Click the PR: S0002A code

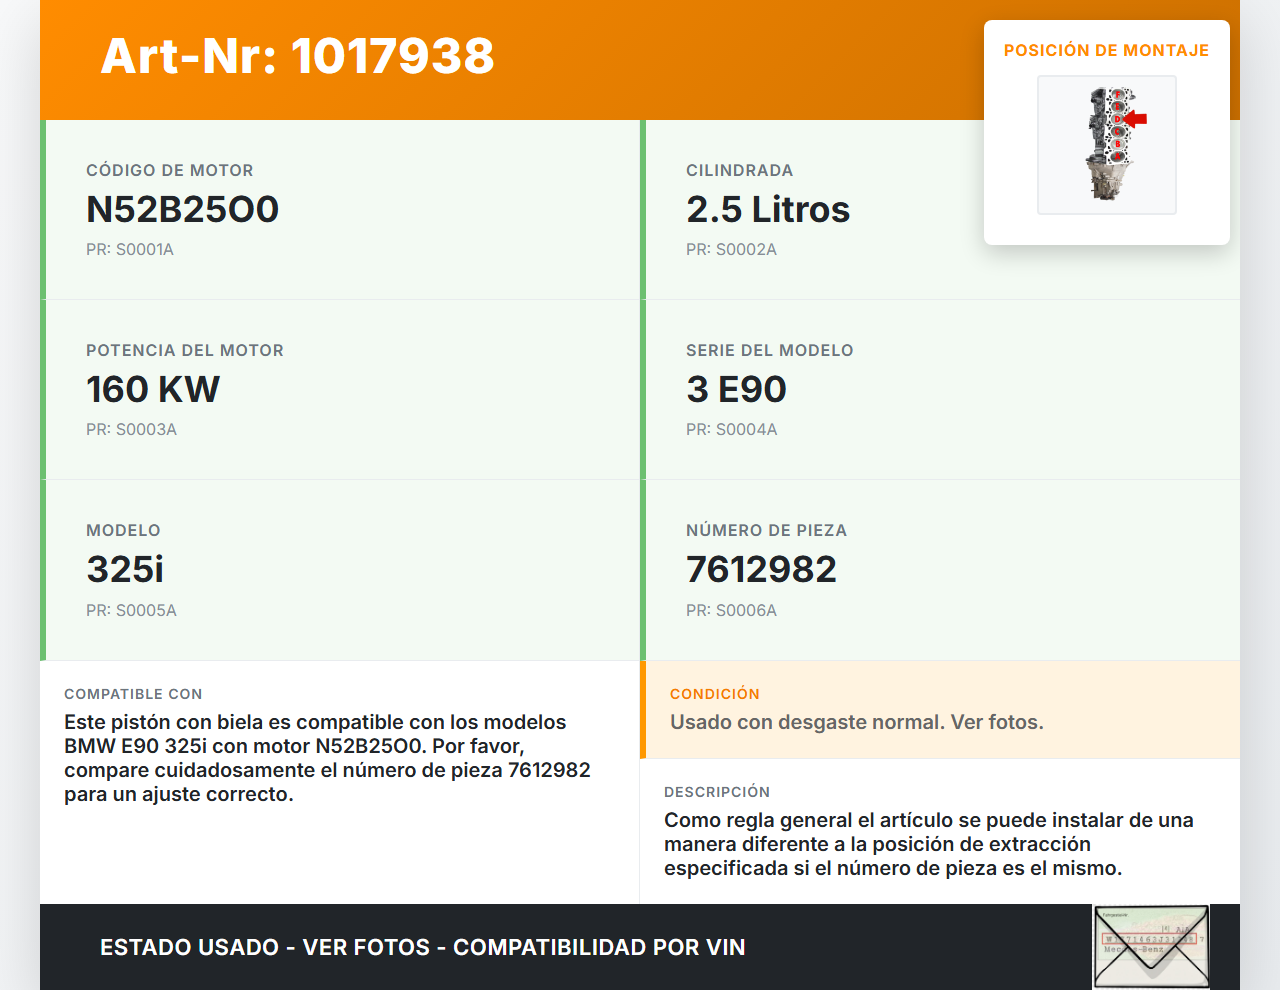731,250
